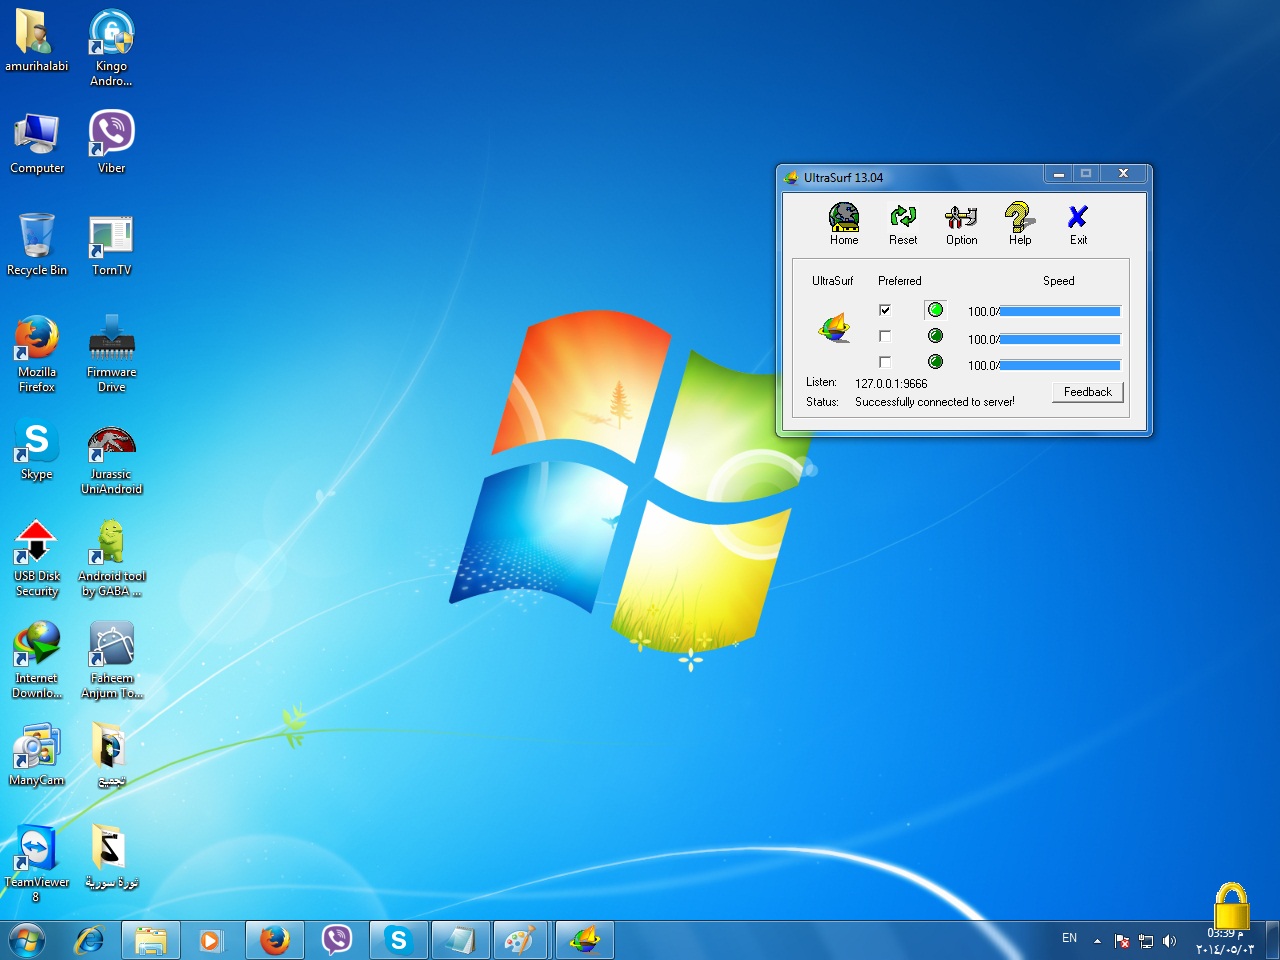Viewport: 1280px width, 960px height.
Task: Switch to Skype in the taskbar
Action: coord(399,940)
